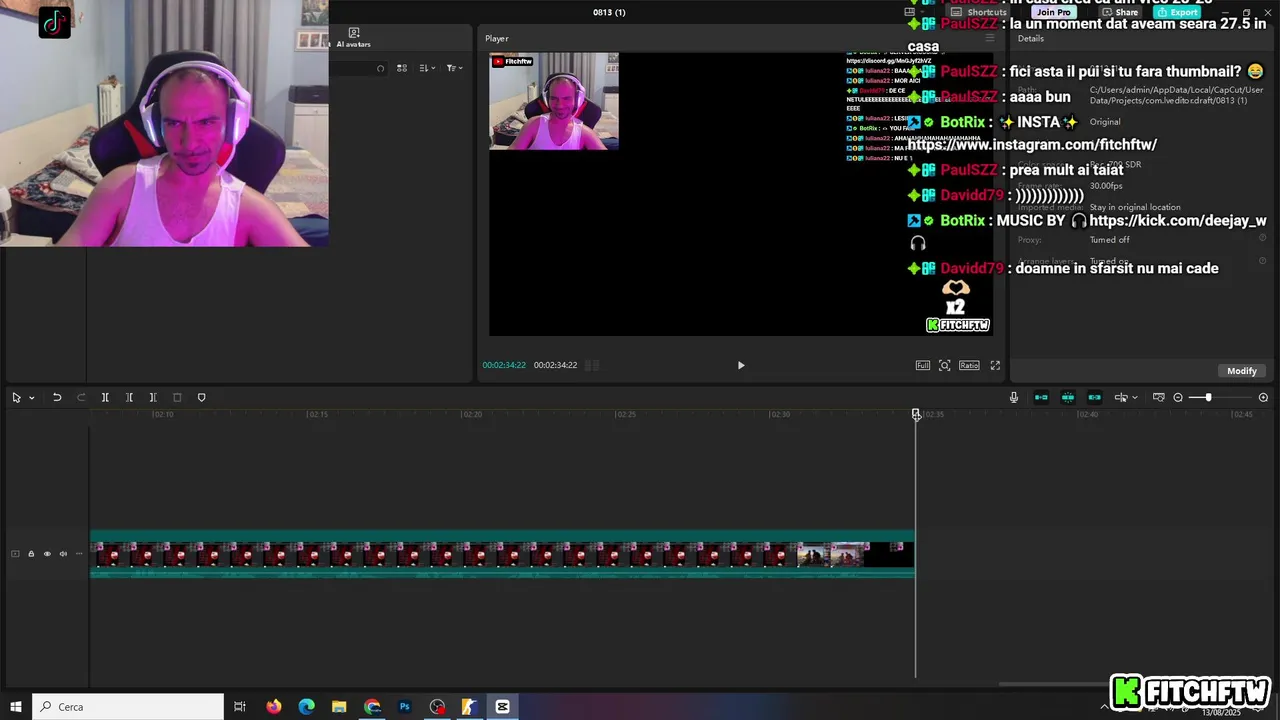
Task: Click the playhead marker at 02:34
Action: [x=916, y=414]
